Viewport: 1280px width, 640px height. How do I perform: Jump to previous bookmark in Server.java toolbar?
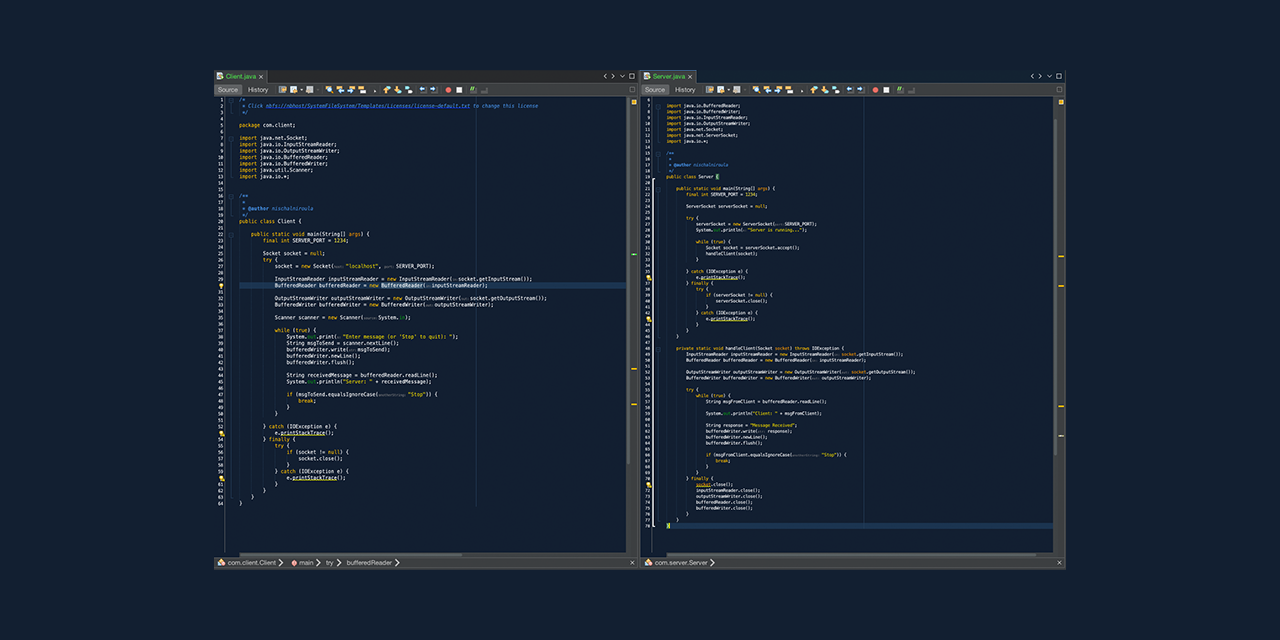coord(813,89)
